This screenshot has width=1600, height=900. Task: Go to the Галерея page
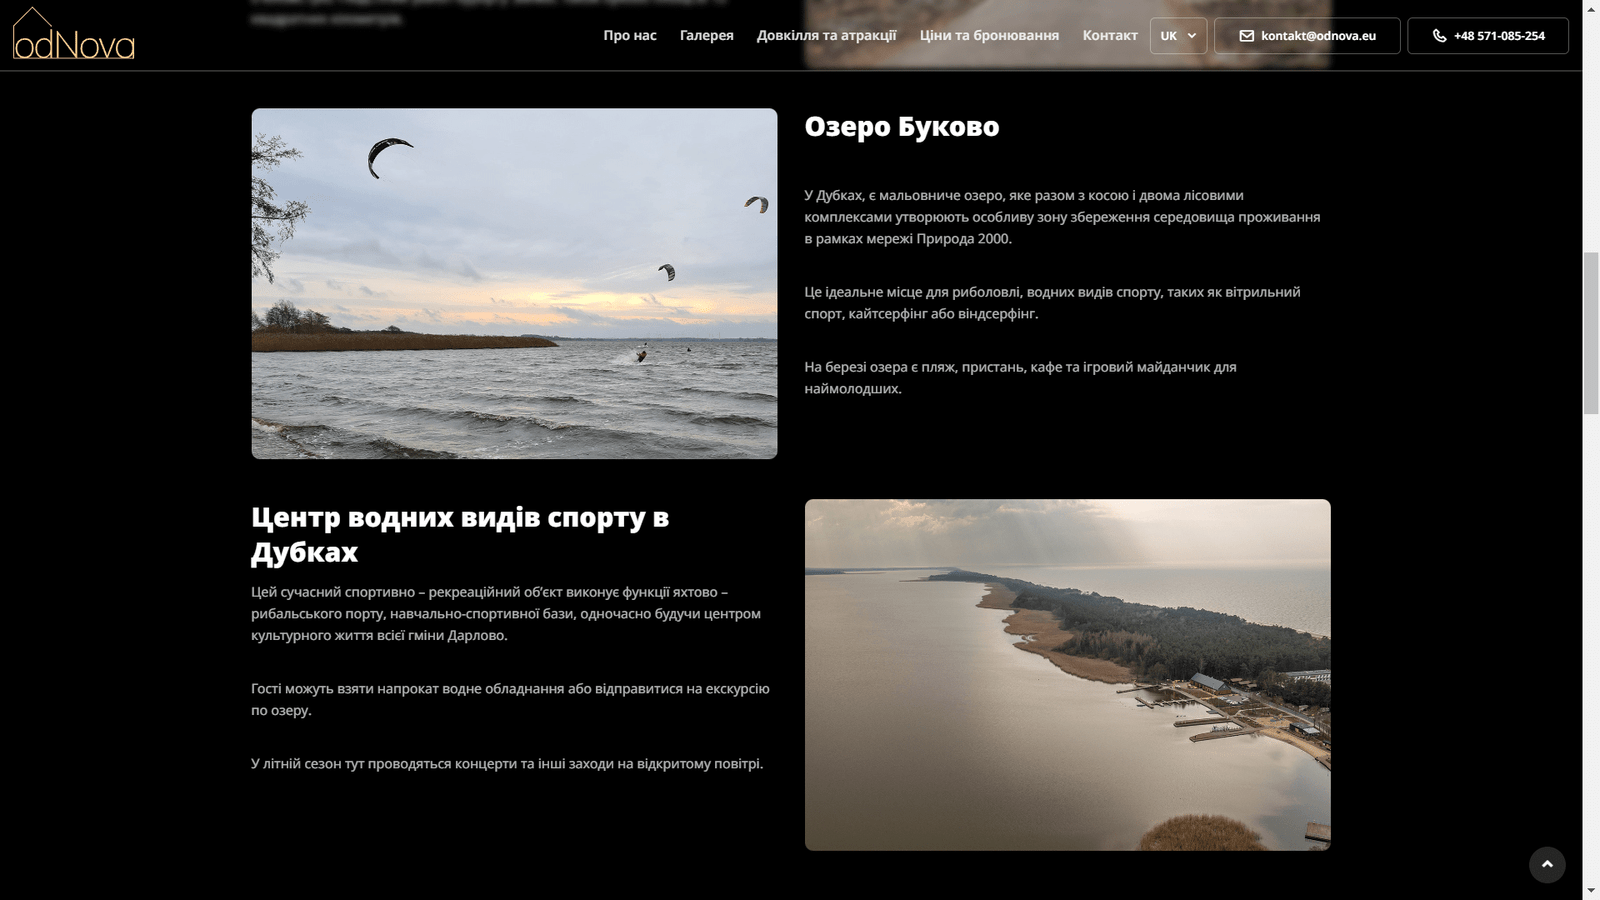coord(706,35)
